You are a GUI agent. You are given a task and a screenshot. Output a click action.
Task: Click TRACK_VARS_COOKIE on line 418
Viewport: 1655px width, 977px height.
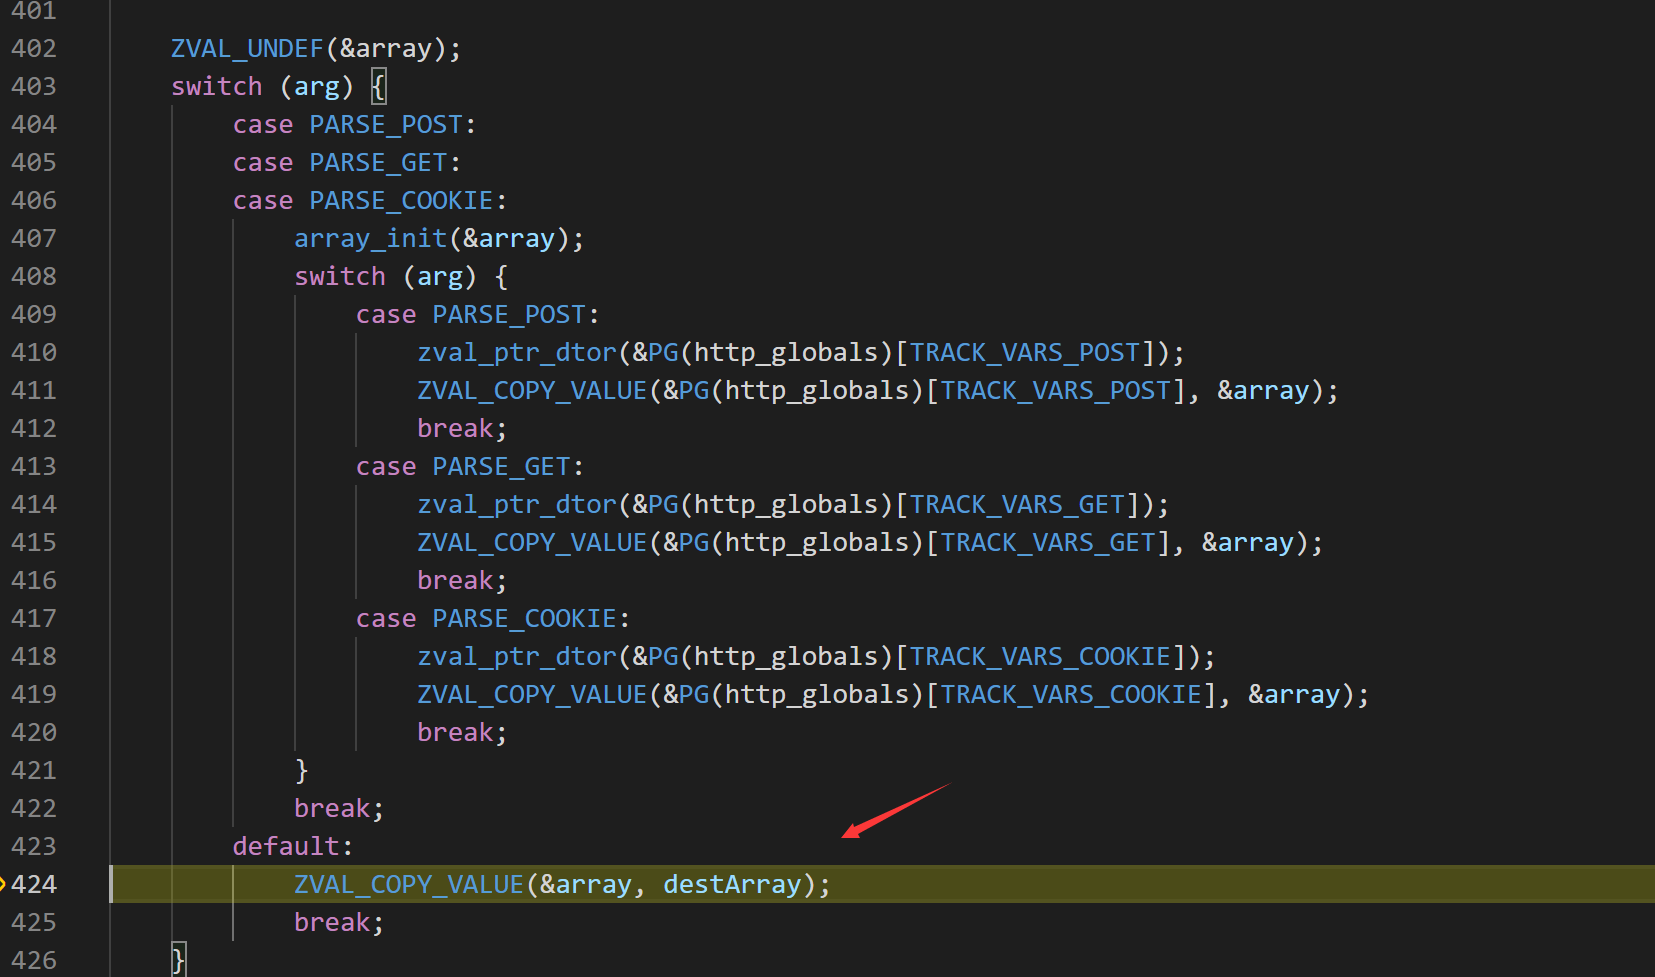[x=1040, y=656]
